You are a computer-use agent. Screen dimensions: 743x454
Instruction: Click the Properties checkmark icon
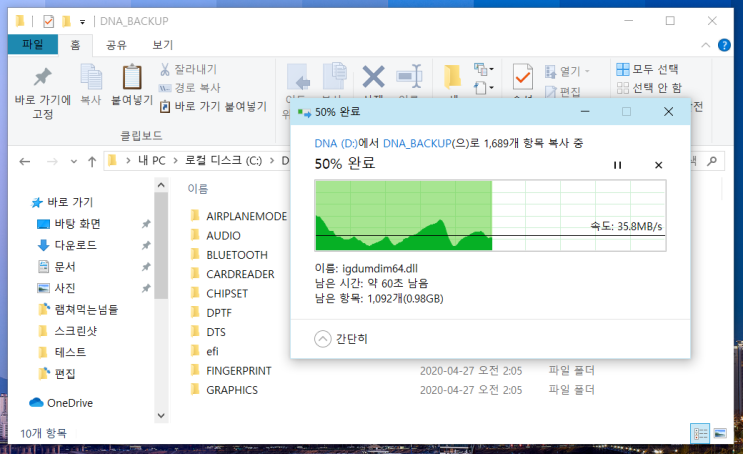click(523, 76)
